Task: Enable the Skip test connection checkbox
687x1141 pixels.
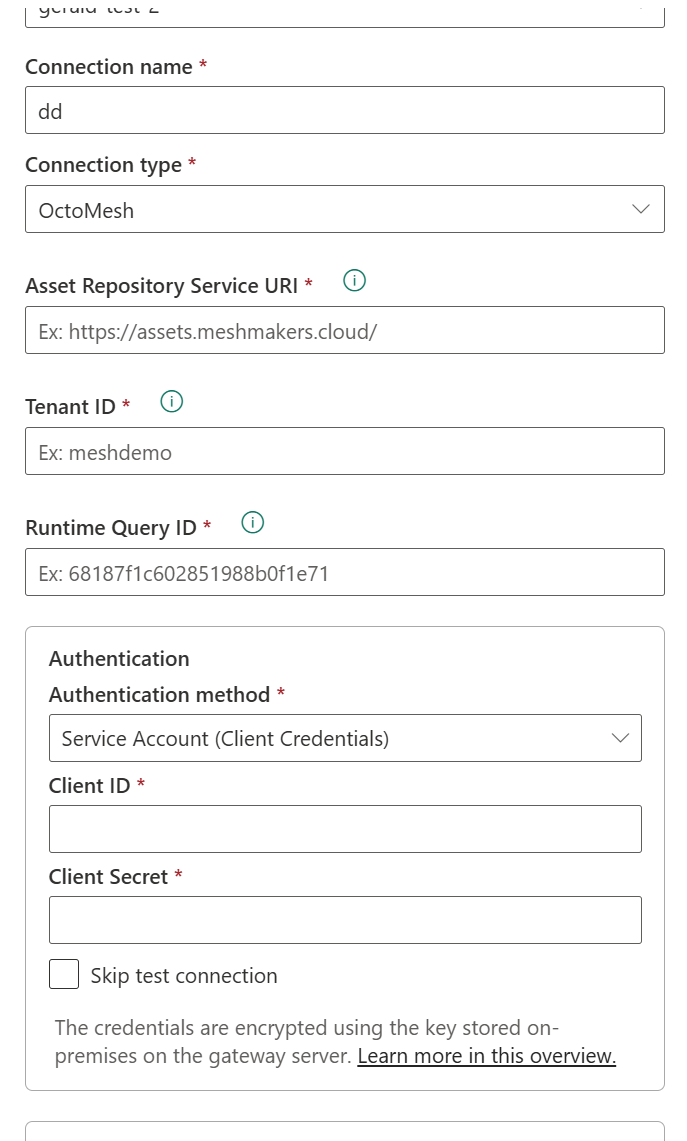Action: 64,973
